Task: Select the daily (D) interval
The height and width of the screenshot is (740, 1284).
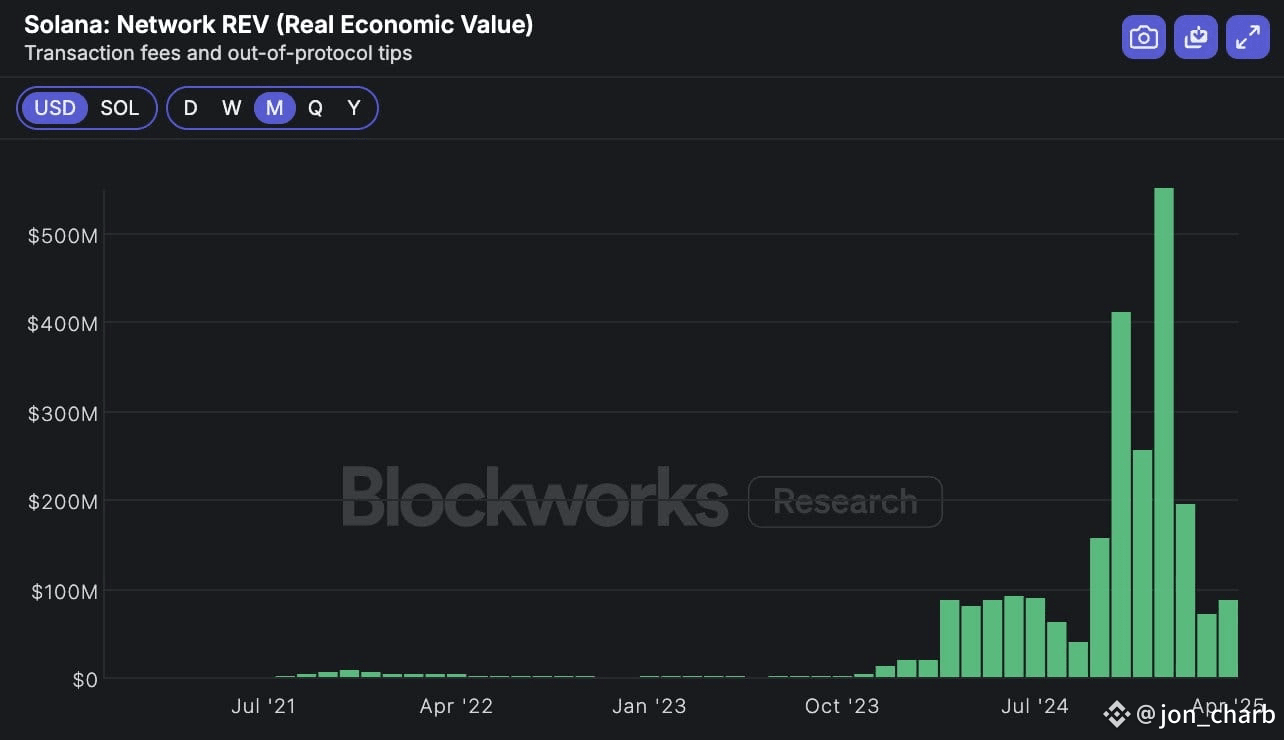Action: pos(191,108)
